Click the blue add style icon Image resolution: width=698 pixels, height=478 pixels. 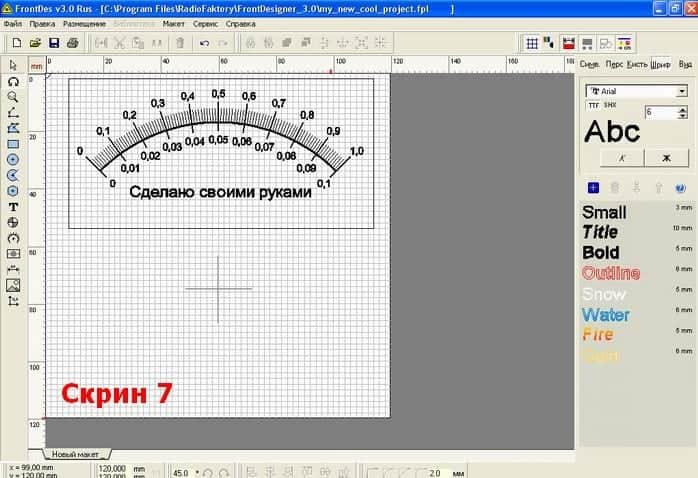point(593,188)
